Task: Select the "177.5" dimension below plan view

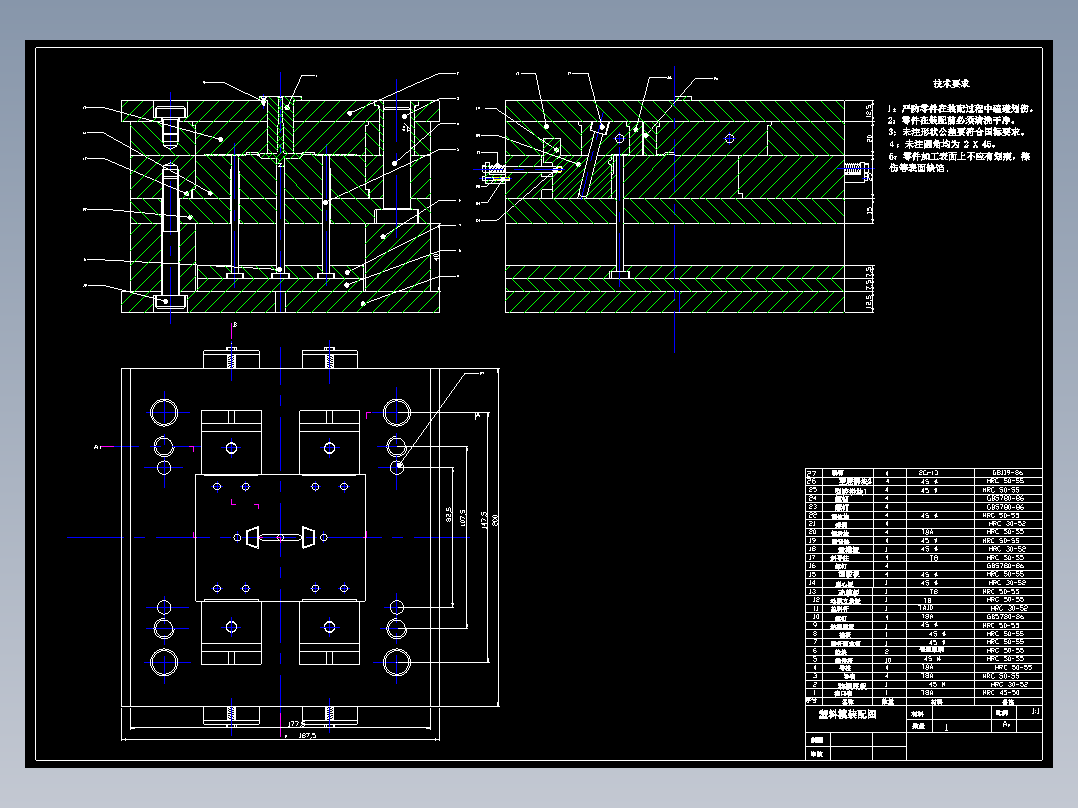Action: coord(296,724)
